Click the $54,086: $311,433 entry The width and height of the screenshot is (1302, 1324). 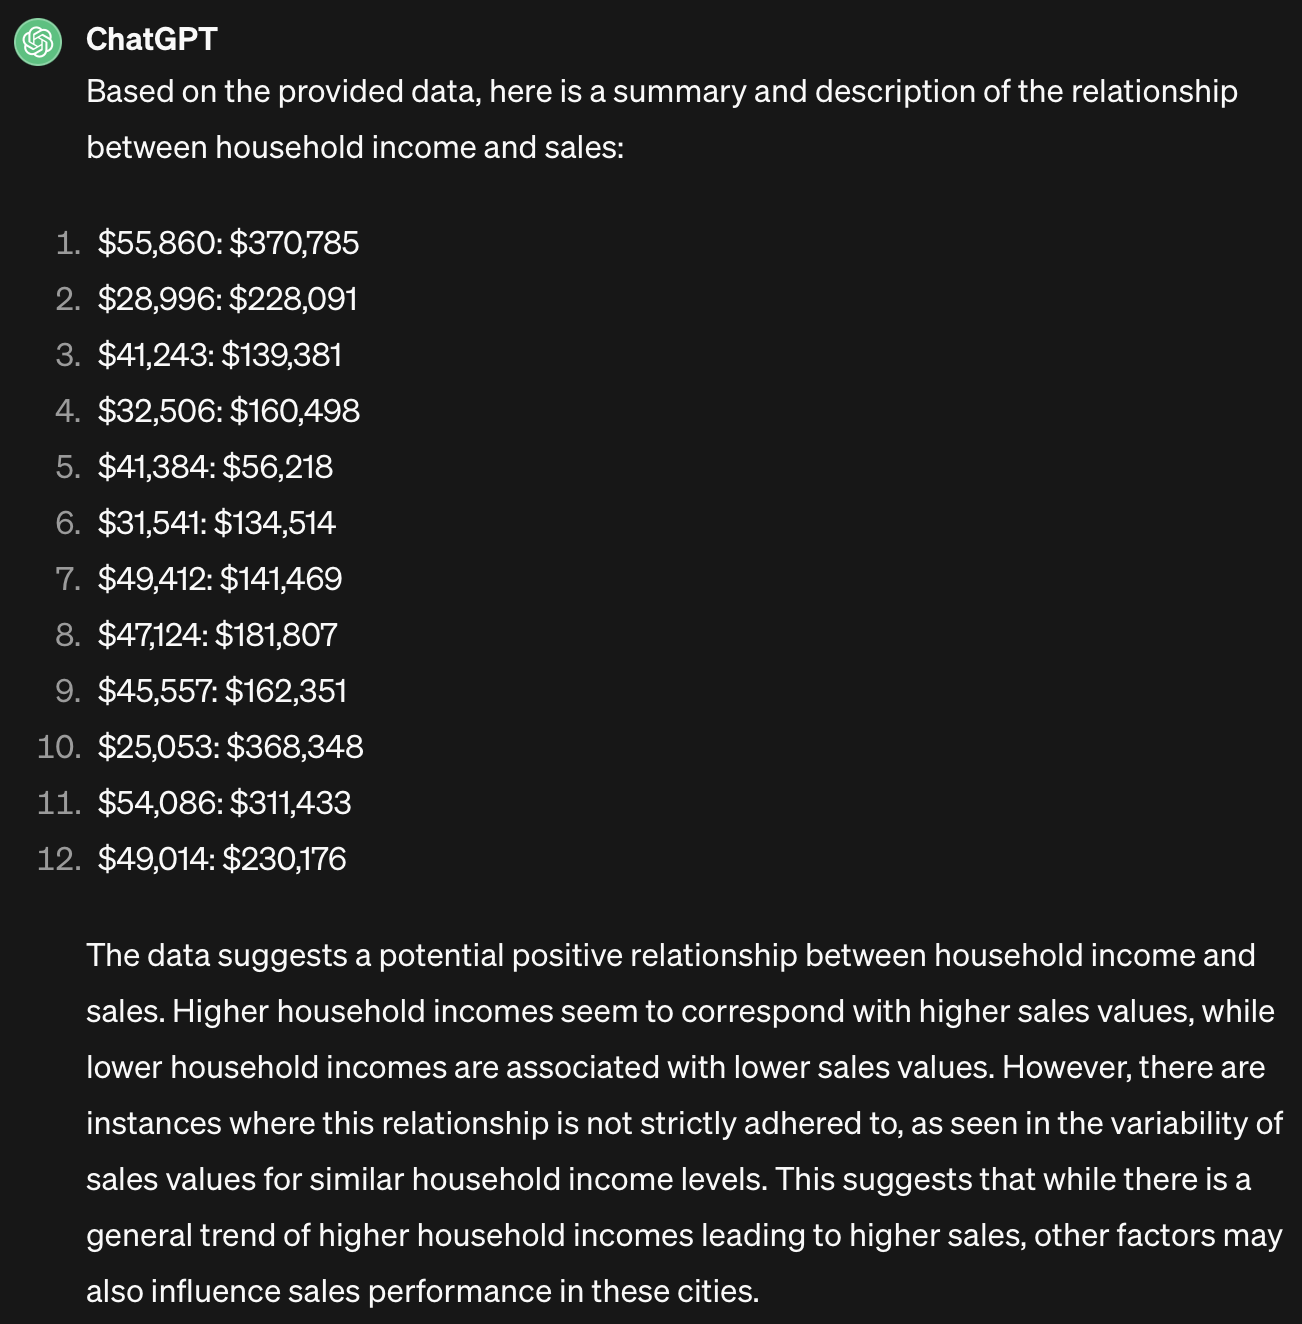point(224,803)
